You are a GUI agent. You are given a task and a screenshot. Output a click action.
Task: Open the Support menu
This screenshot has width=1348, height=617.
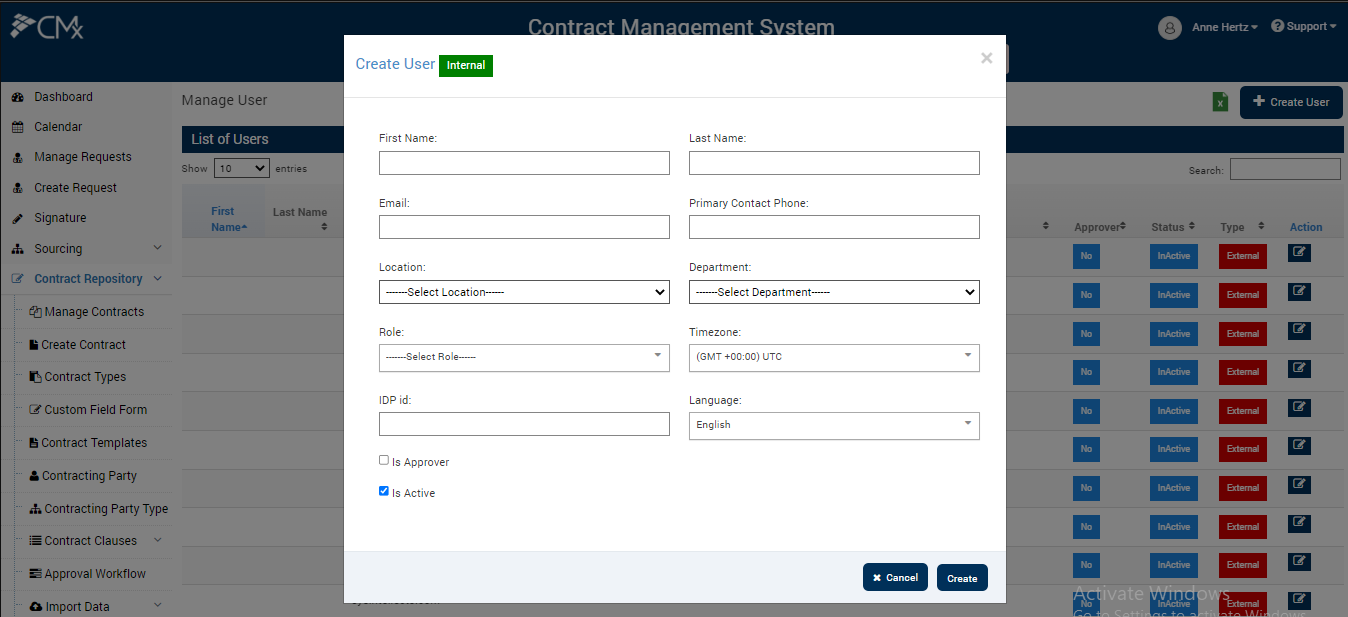point(1303,26)
